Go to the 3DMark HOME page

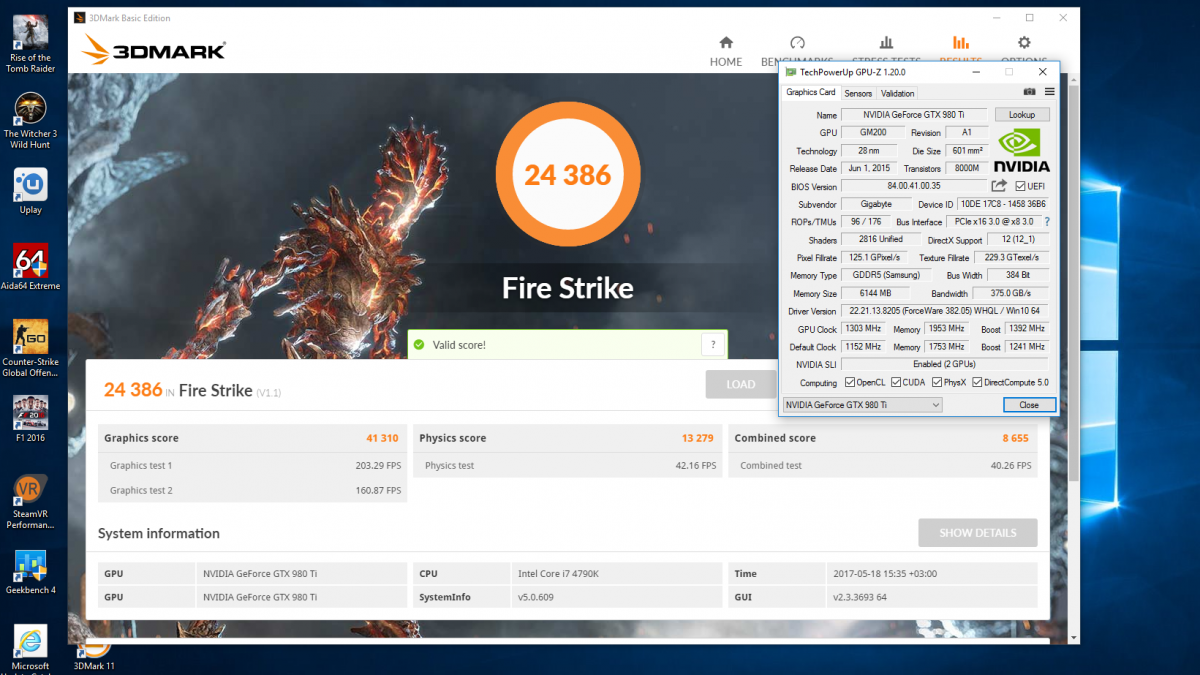pos(726,51)
